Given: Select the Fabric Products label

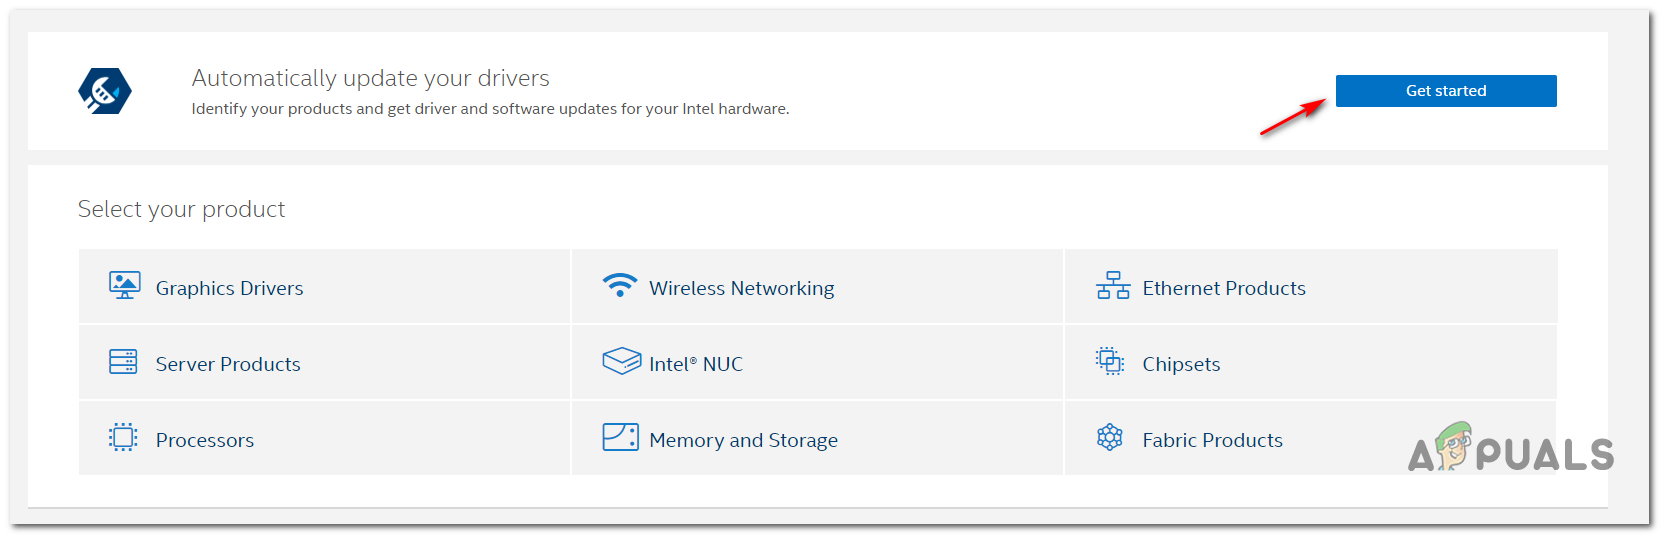Looking at the screenshot, I should tap(1212, 440).
